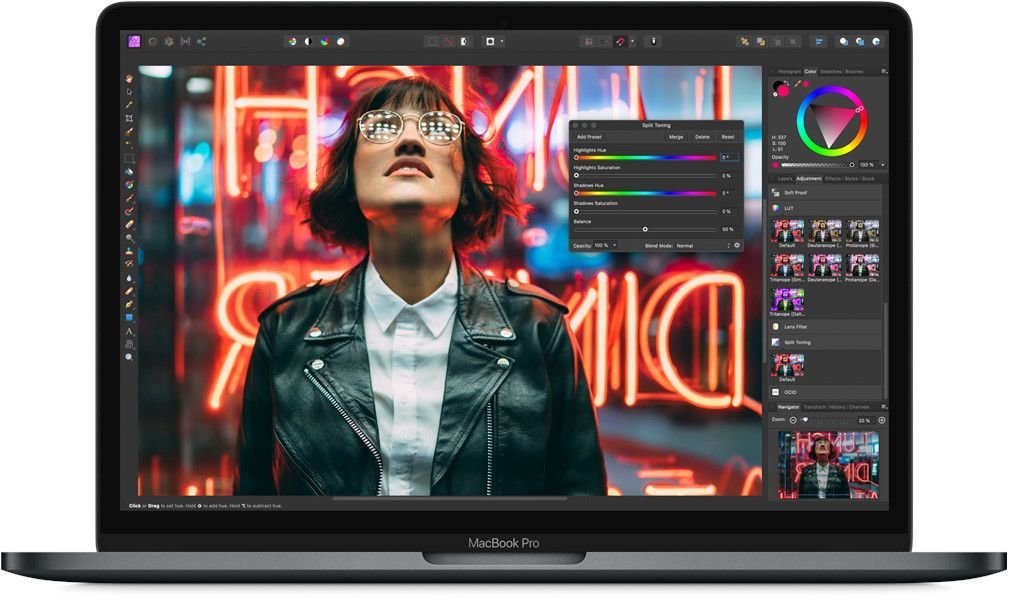The width and height of the screenshot is (1009, 599).
Task: Expand the Opacity dropdown in Split Toning
Action: coord(614,245)
